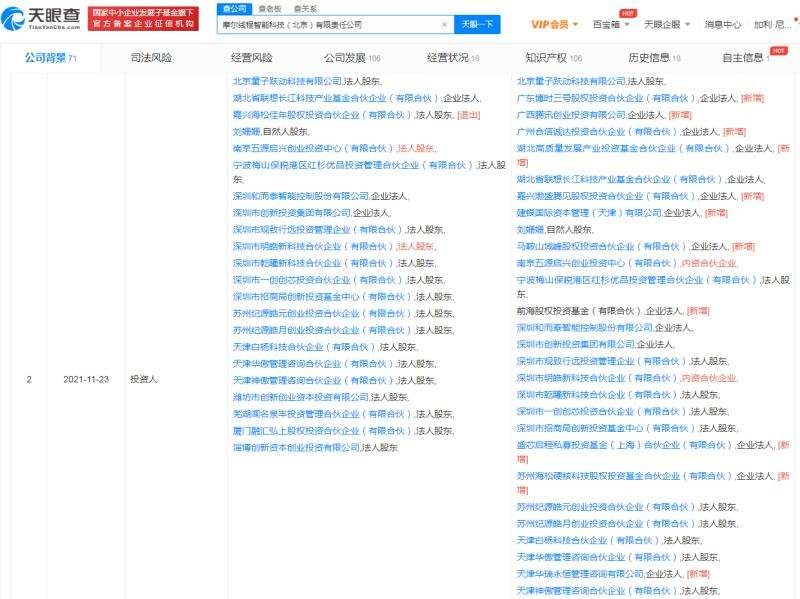
Task: Click the Tianyancha logo
Action: pos(43,20)
